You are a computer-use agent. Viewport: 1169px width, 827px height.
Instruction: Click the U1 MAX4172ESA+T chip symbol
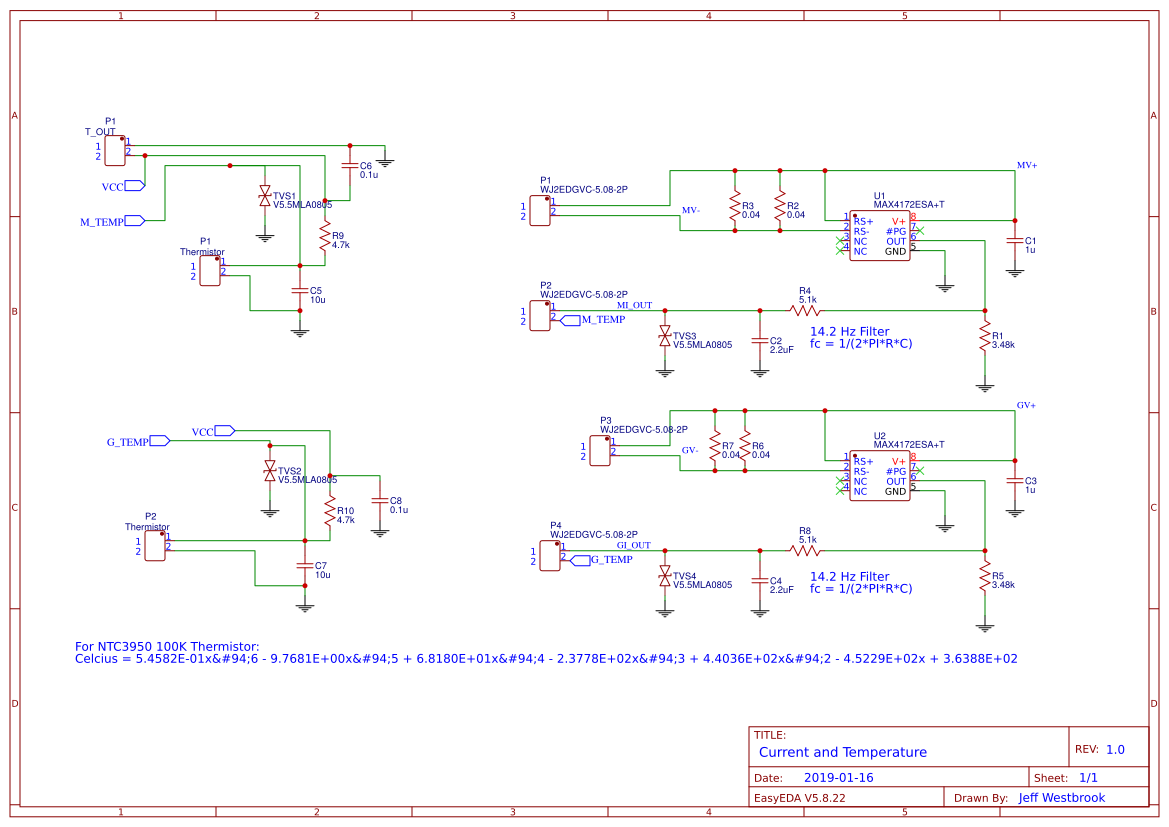tap(880, 235)
